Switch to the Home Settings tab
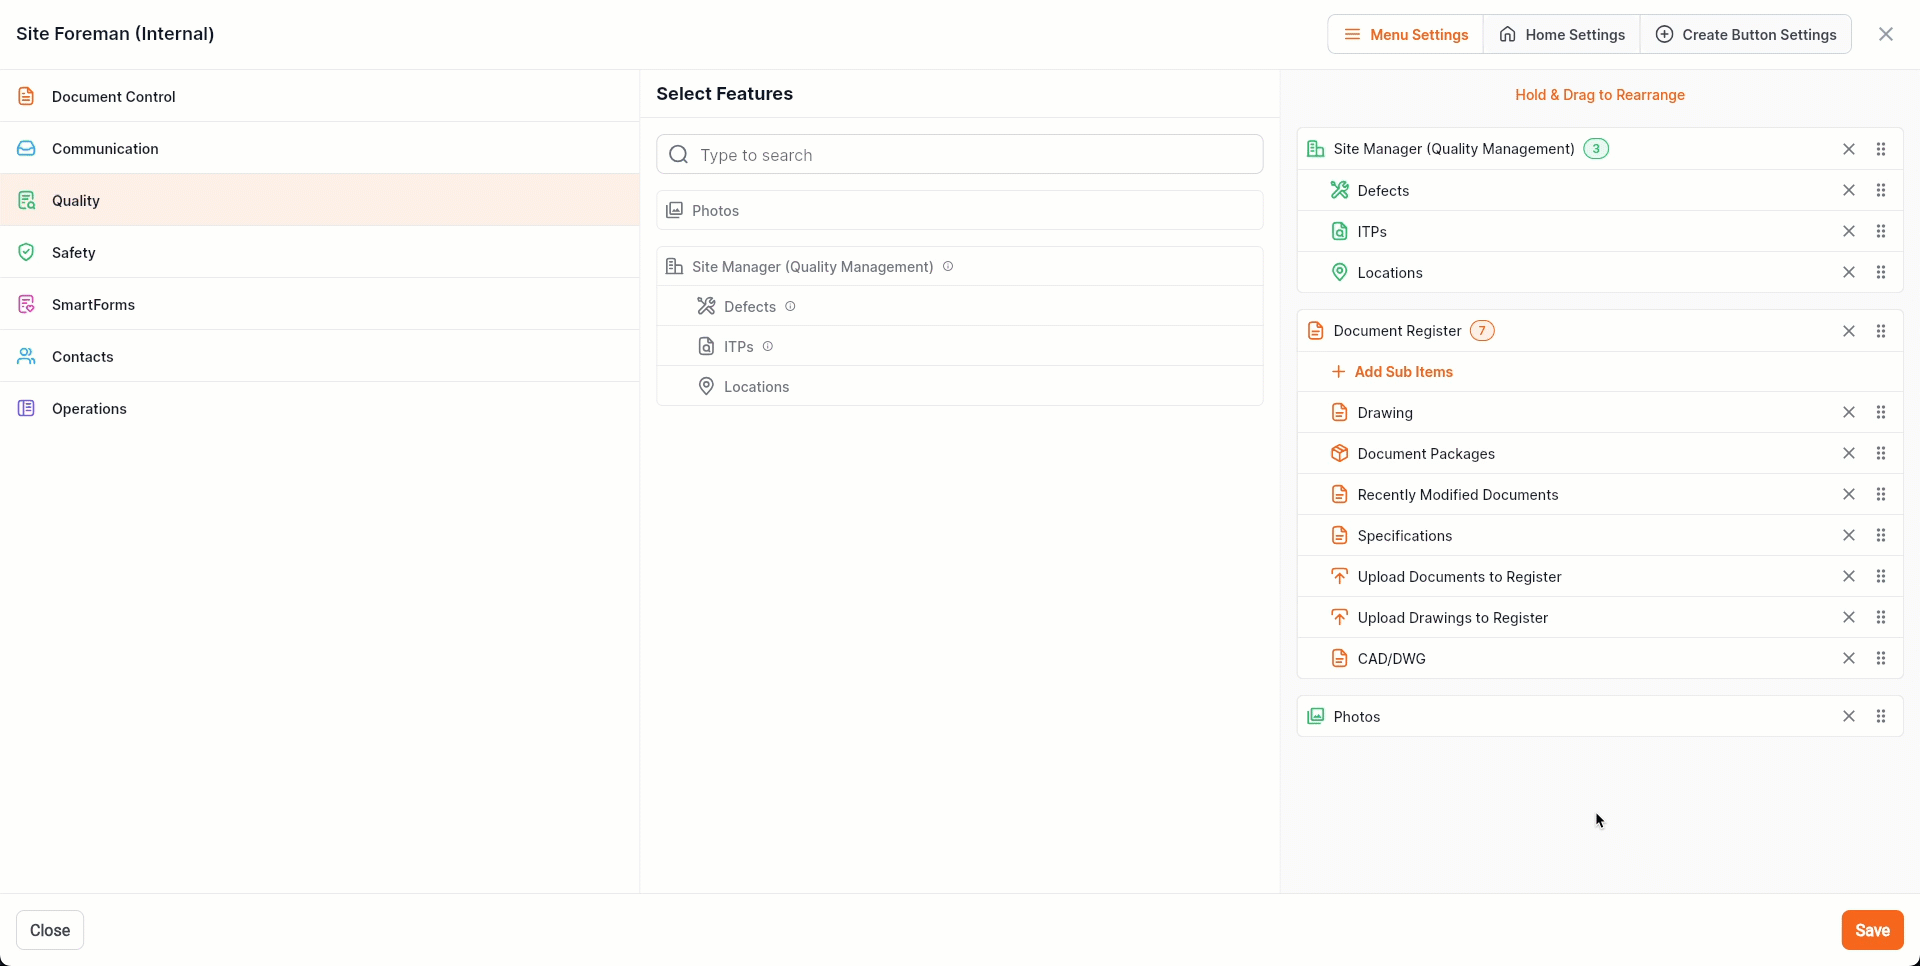 click(x=1561, y=35)
